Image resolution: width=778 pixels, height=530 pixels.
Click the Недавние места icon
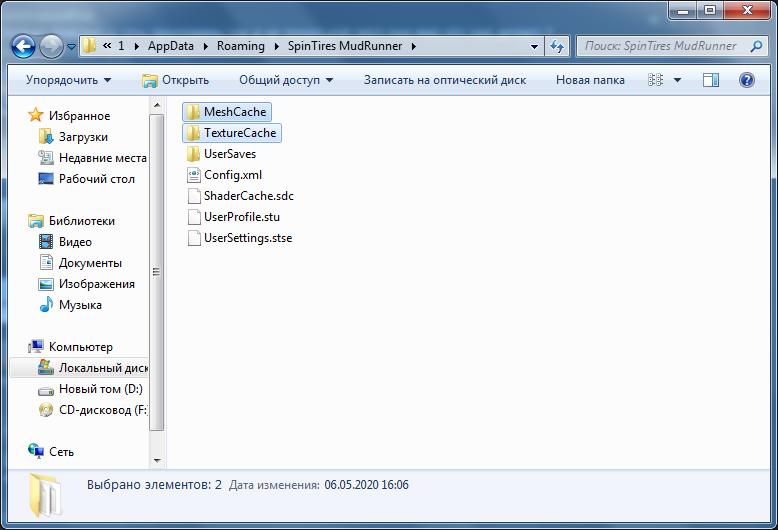point(46,157)
